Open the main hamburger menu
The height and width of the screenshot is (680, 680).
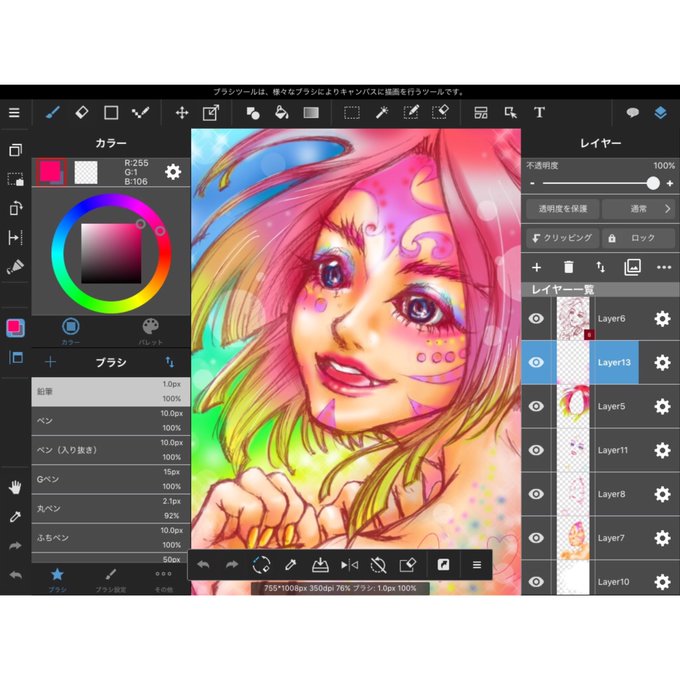coord(14,113)
